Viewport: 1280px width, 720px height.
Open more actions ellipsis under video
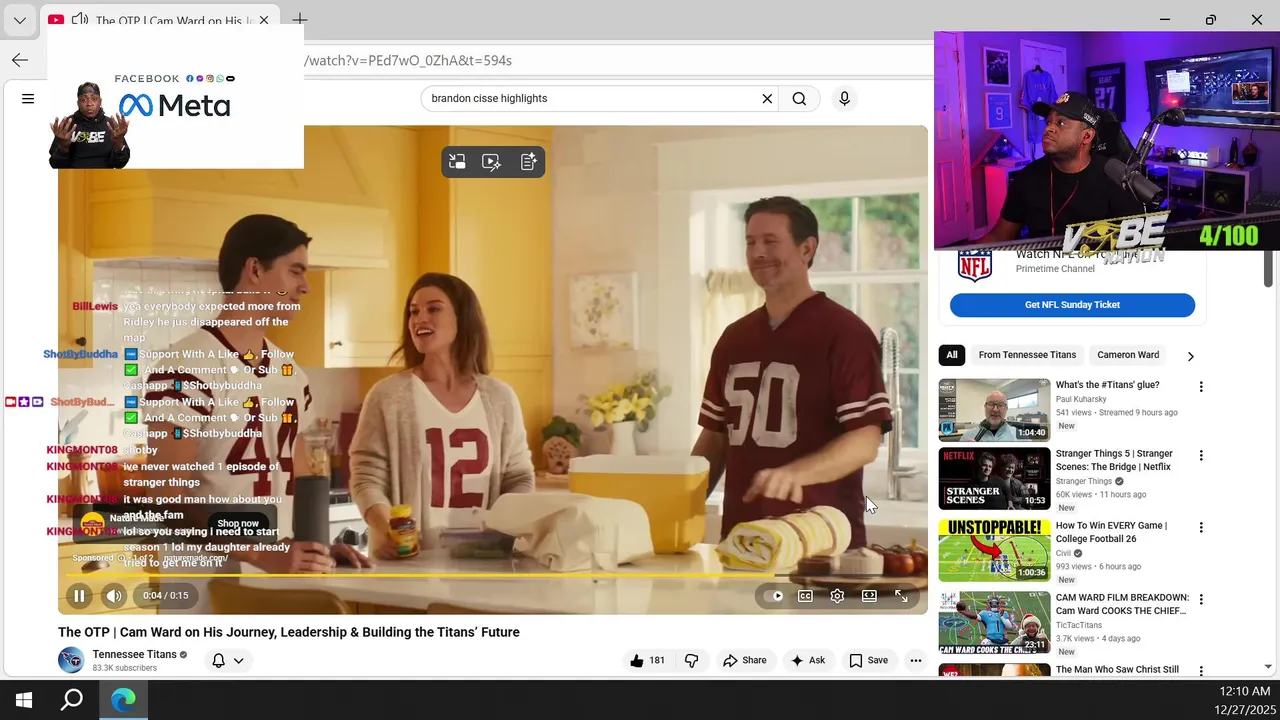click(x=916, y=660)
